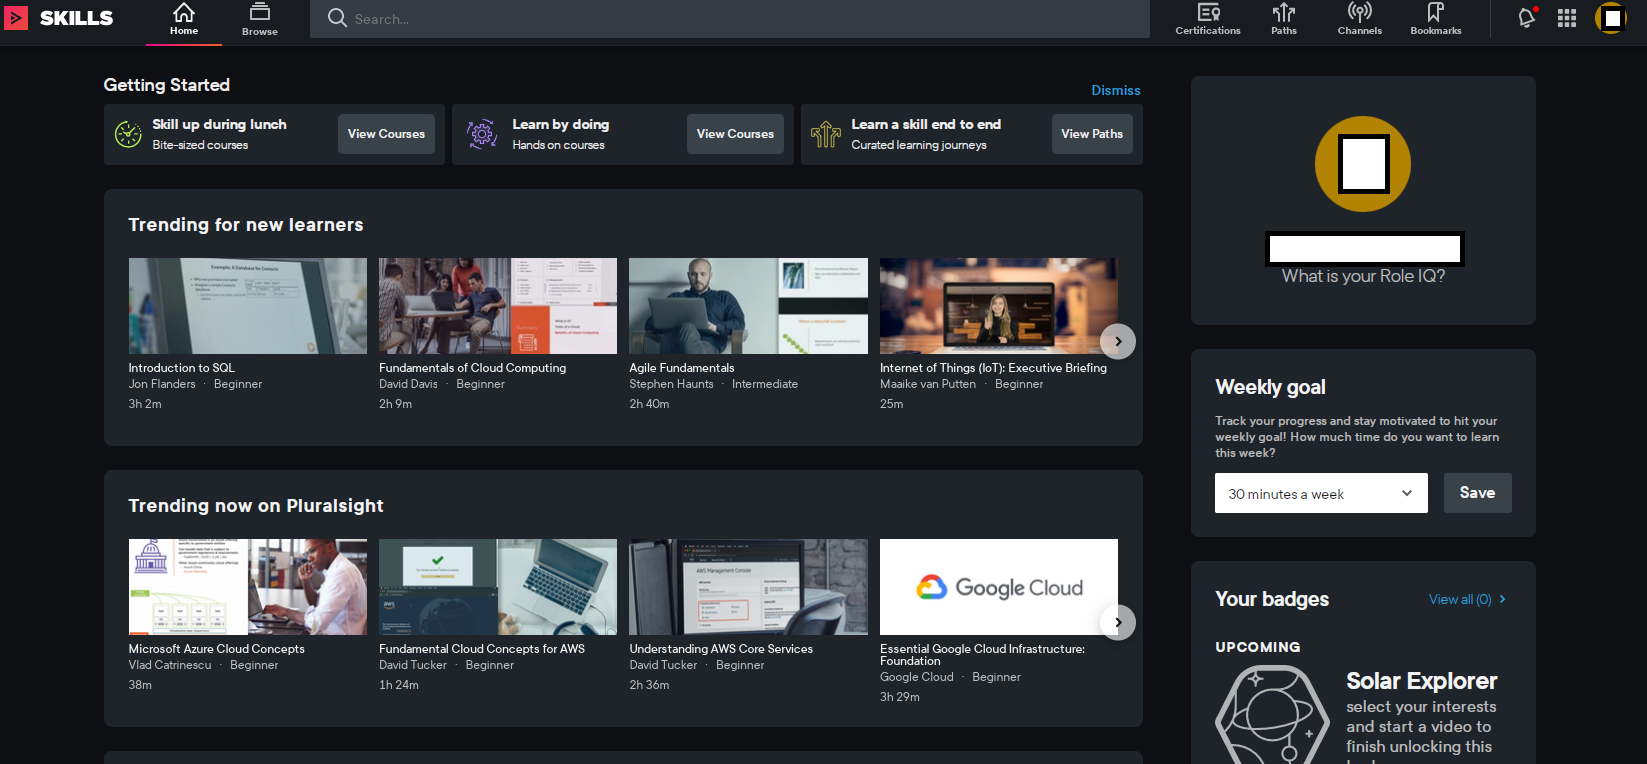Screen dimensions: 1647x764
Task: Save the weekly goal
Action: click(1477, 493)
